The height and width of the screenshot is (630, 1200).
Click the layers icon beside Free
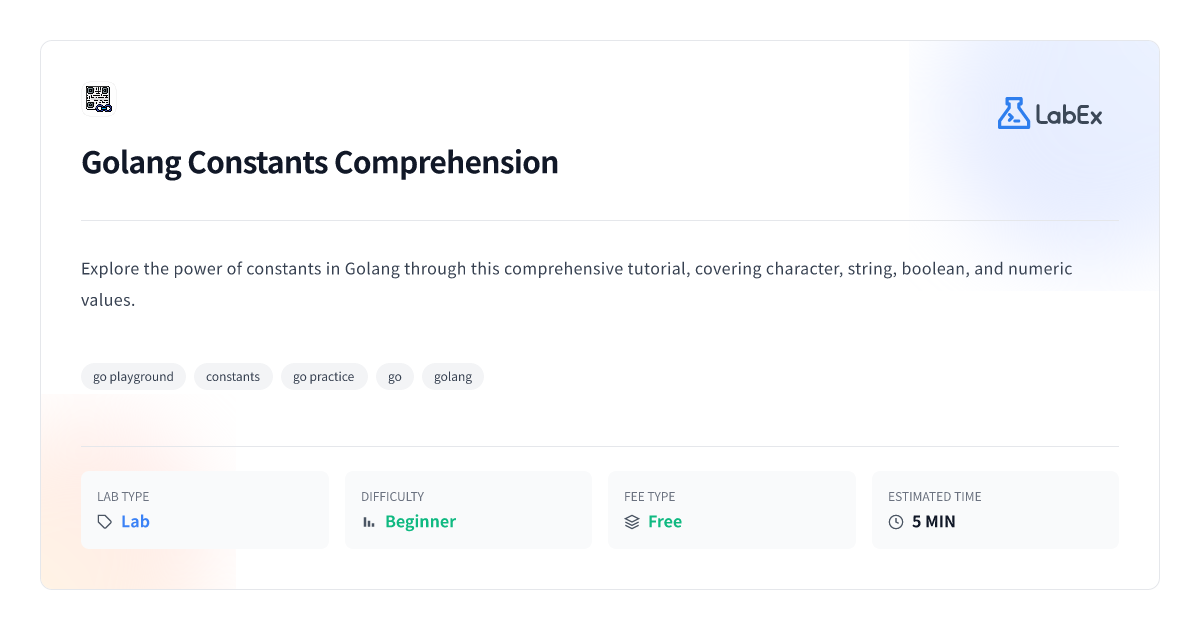pos(632,522)
